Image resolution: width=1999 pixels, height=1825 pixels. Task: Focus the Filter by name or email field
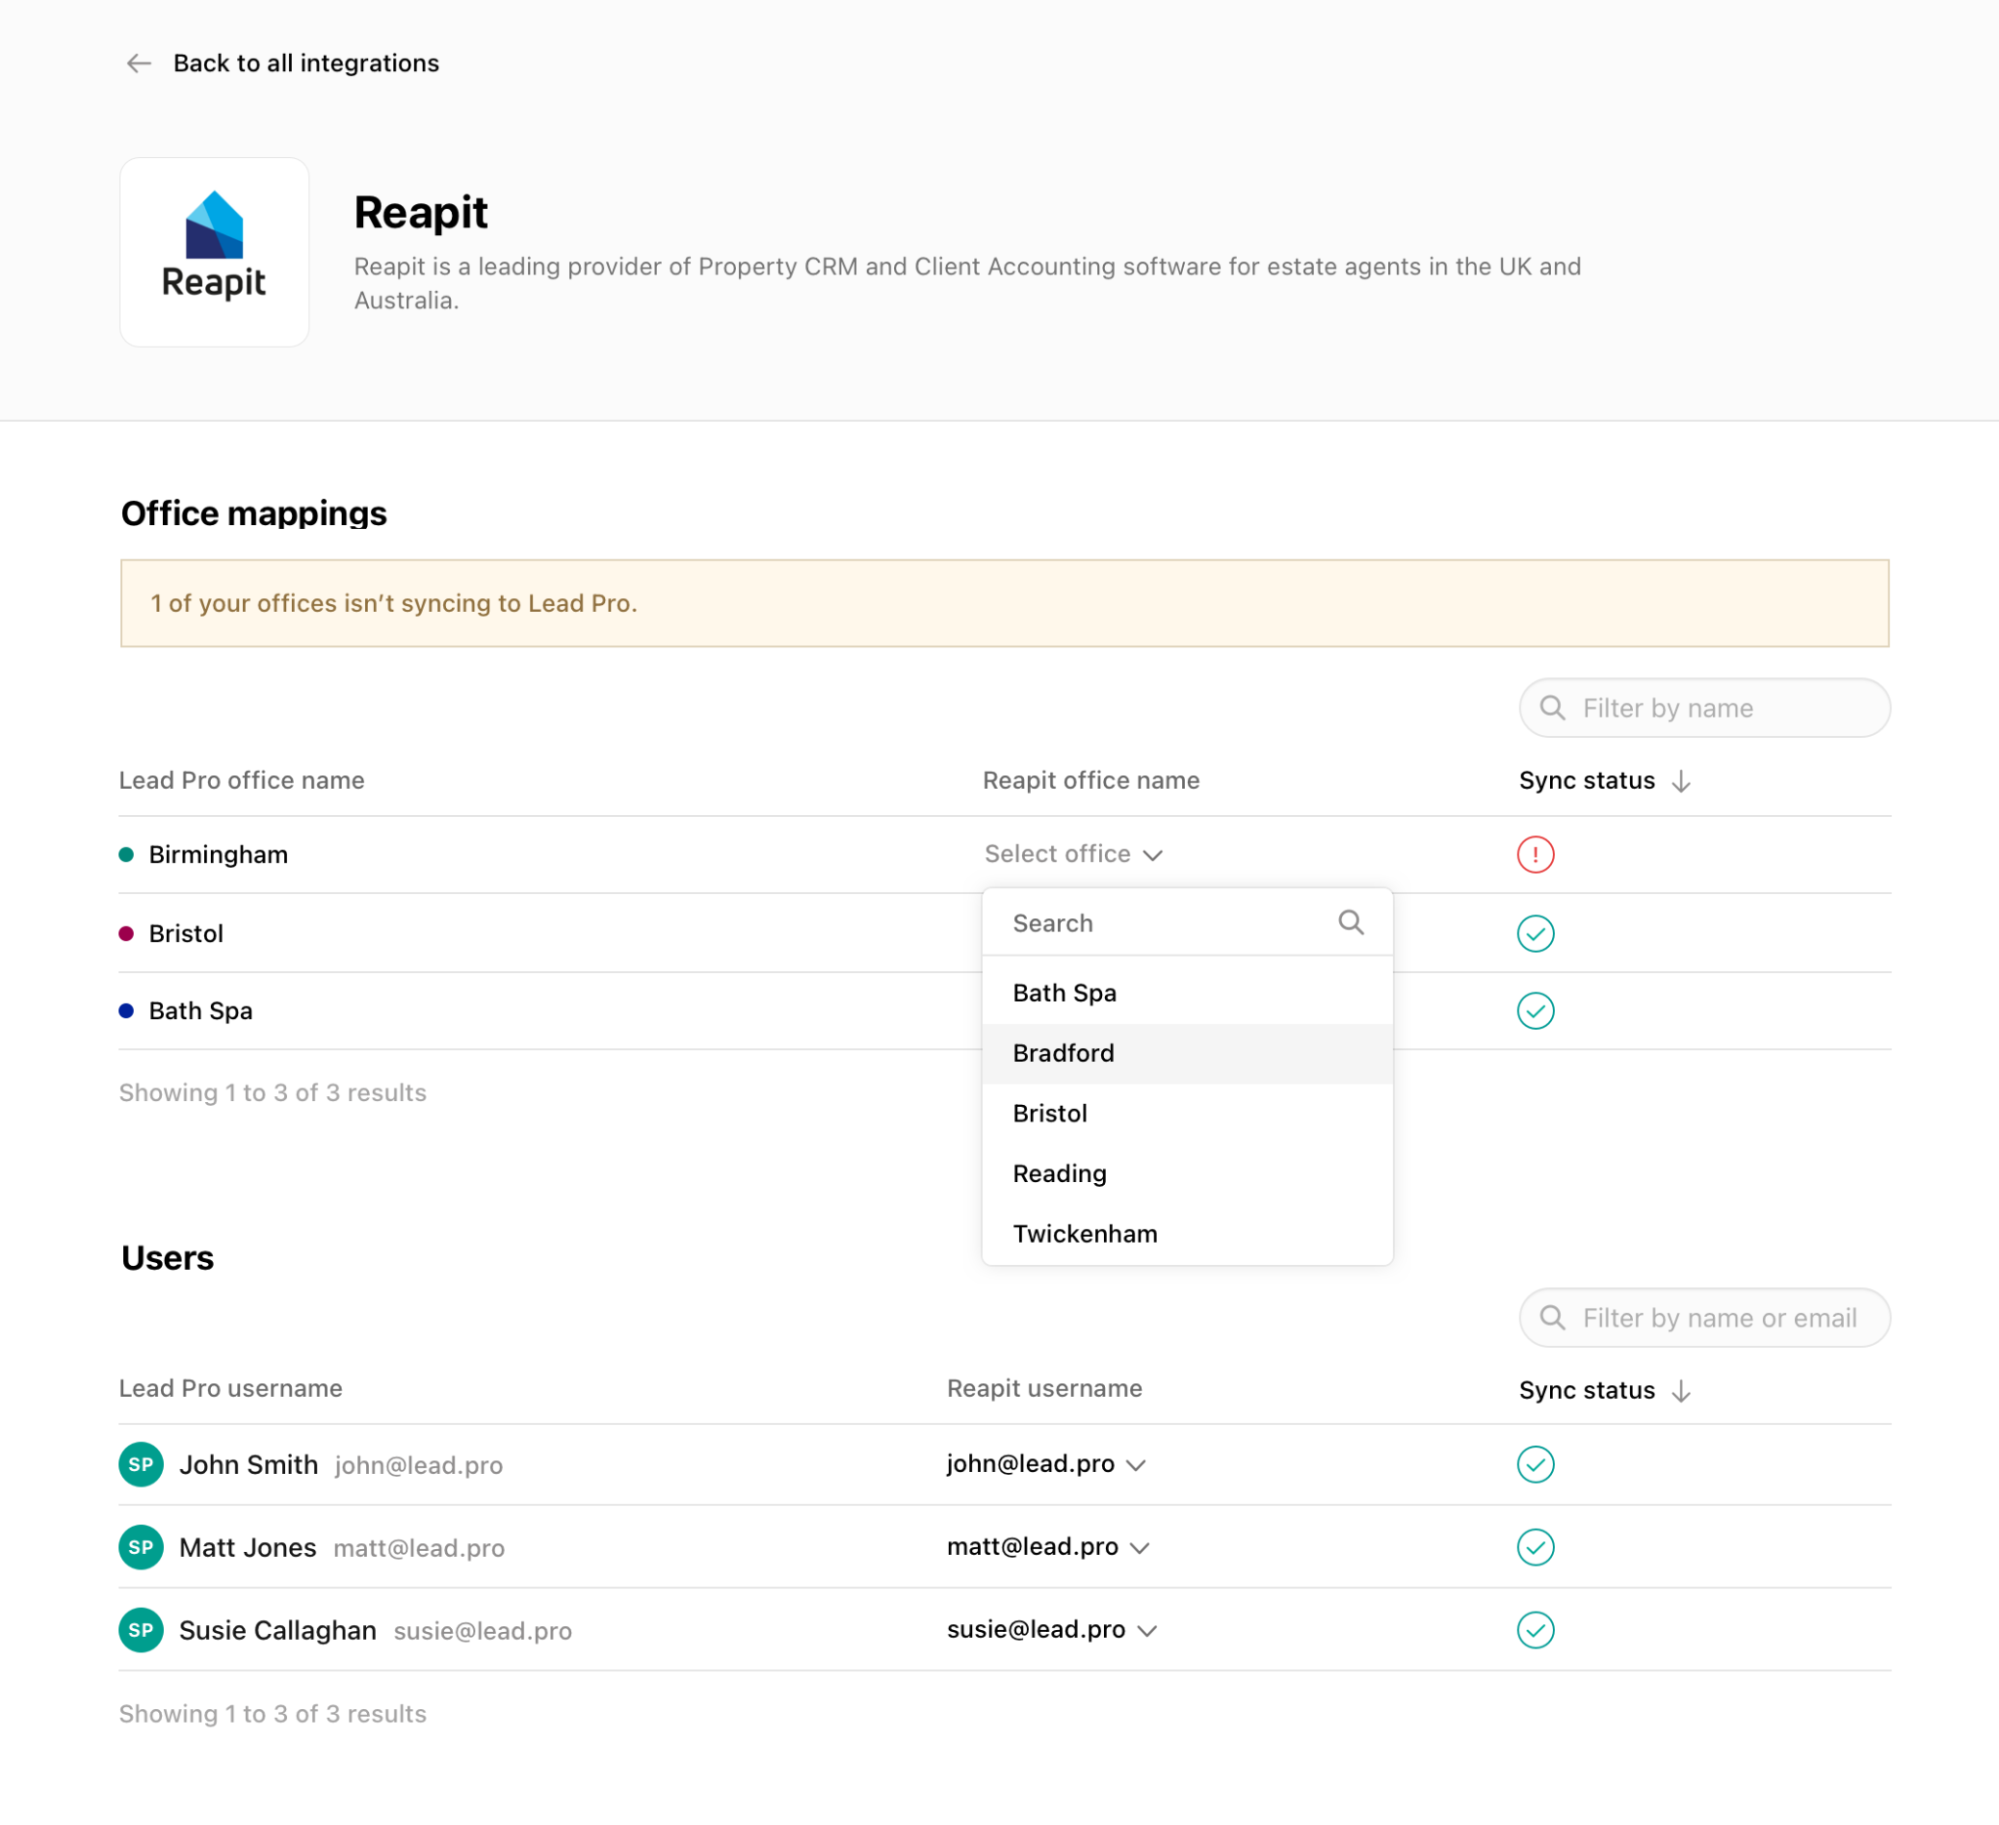(x=1717, y=1318)
